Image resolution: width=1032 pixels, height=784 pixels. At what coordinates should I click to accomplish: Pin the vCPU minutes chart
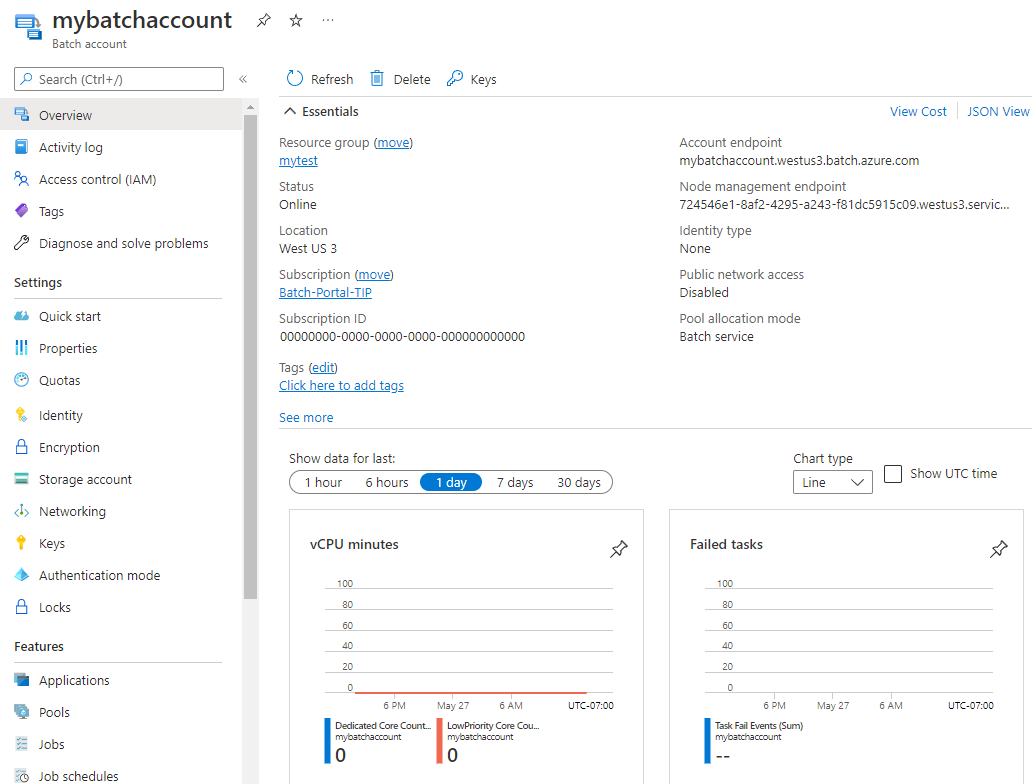(618, 549)
